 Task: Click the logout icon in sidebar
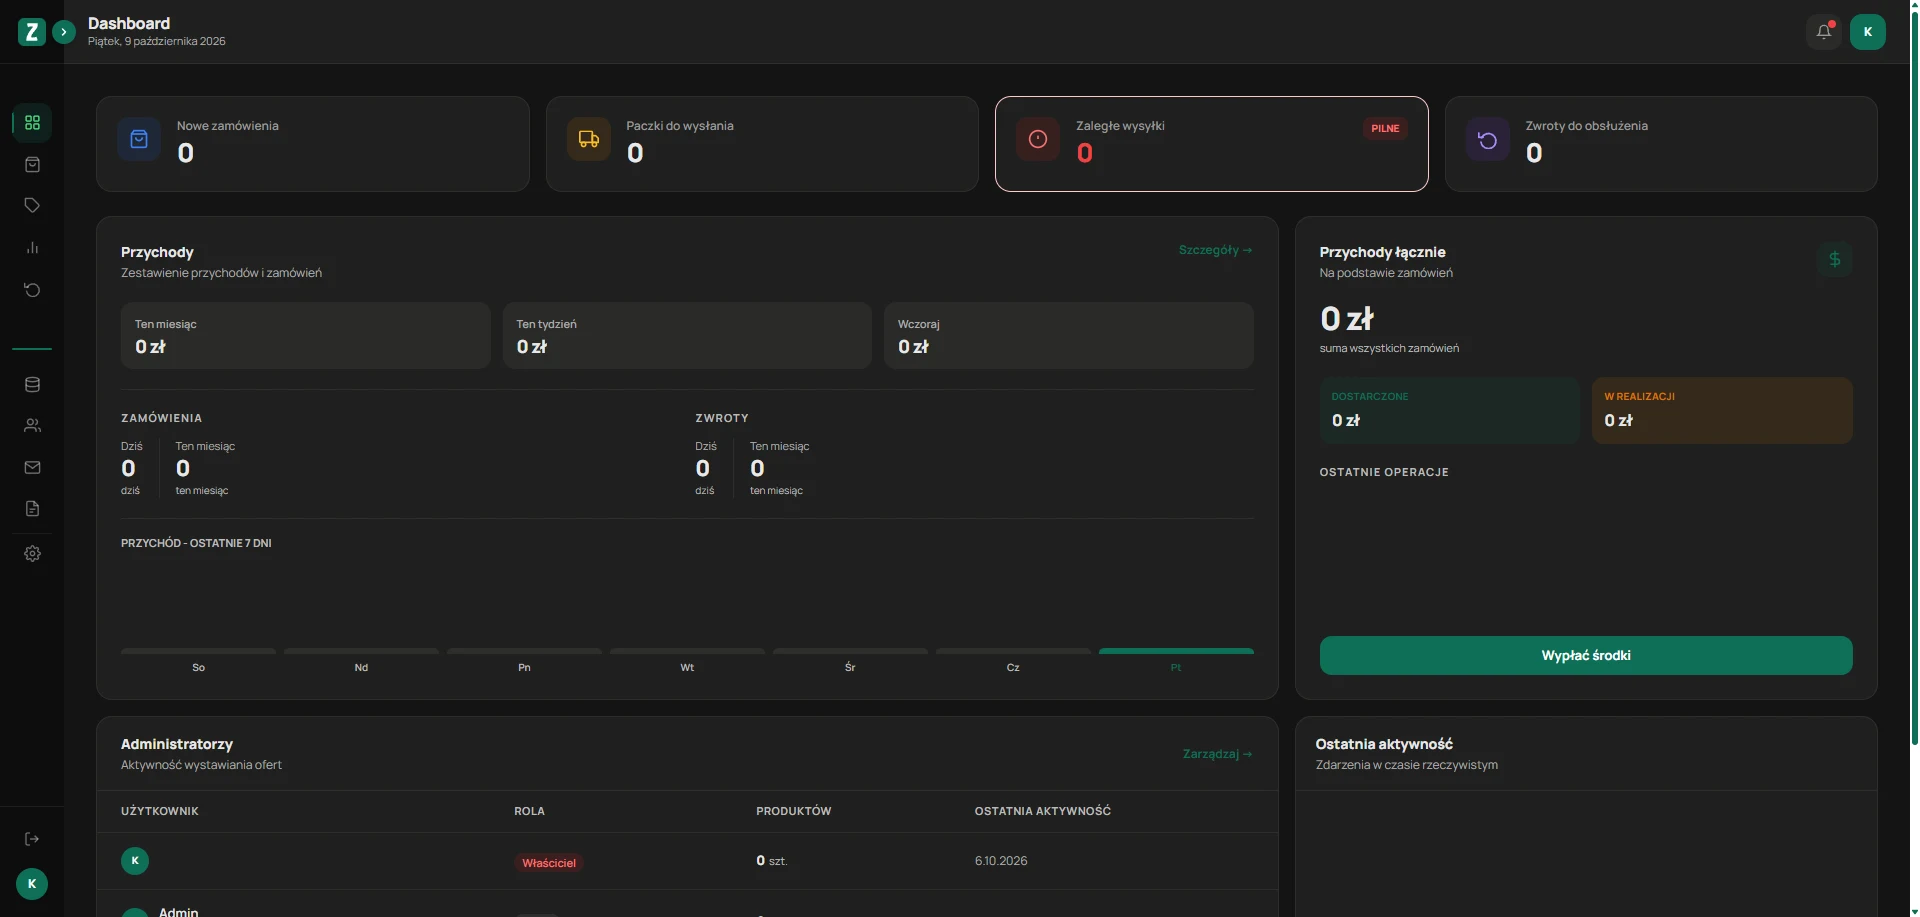(x=32, y=839)
